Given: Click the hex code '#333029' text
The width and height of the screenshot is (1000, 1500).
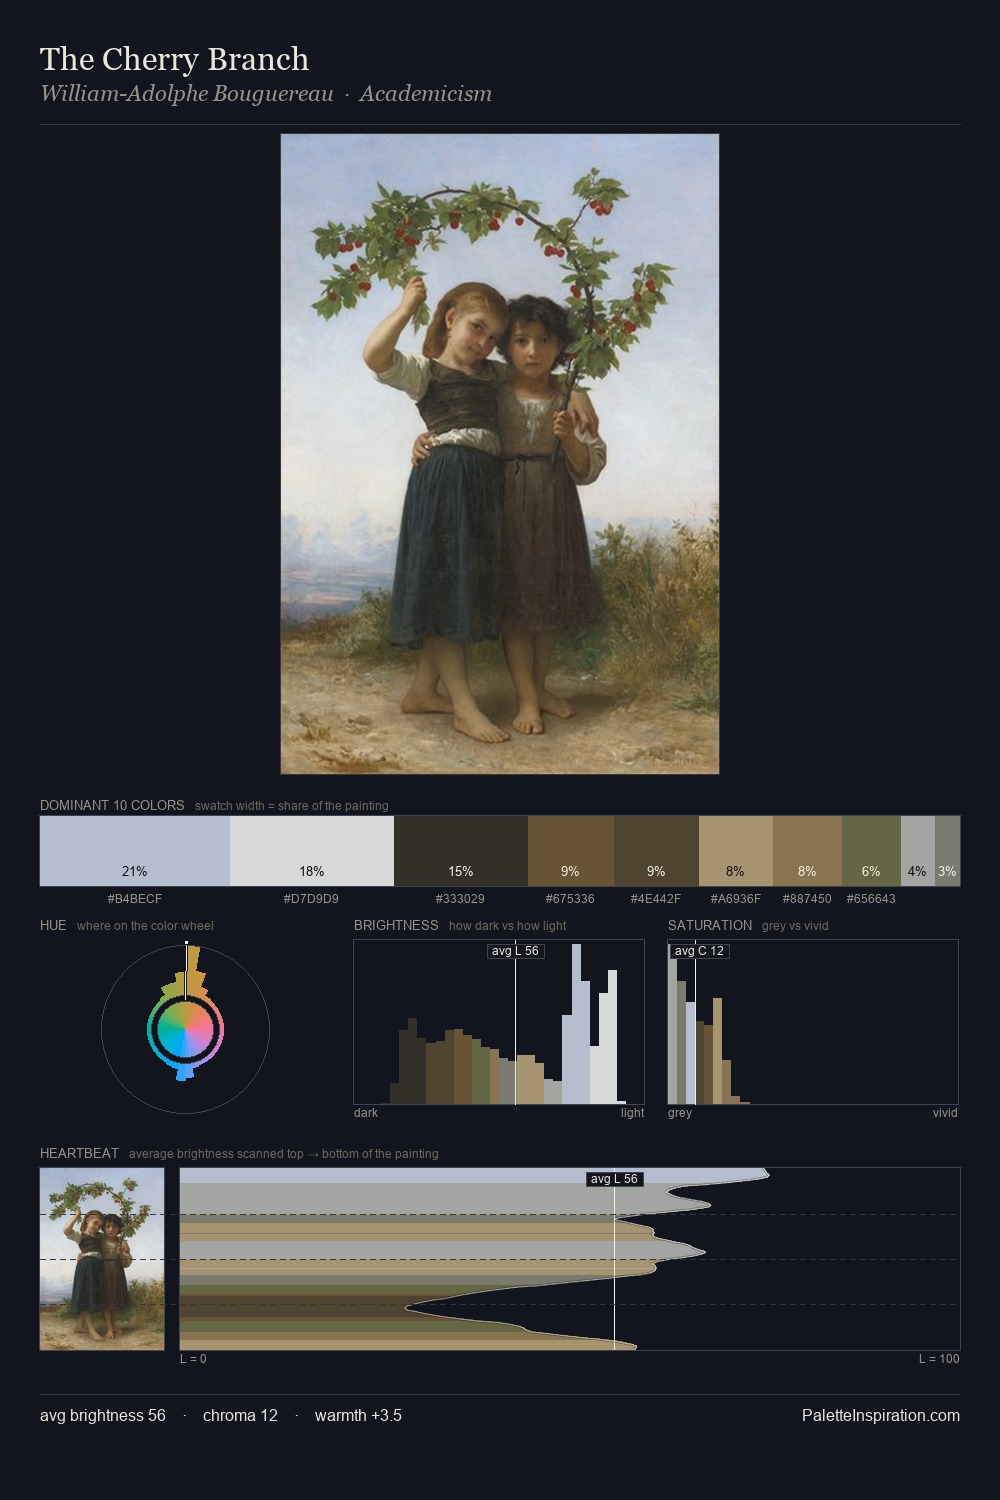Looking at the screenshot, I should point(461,899).
